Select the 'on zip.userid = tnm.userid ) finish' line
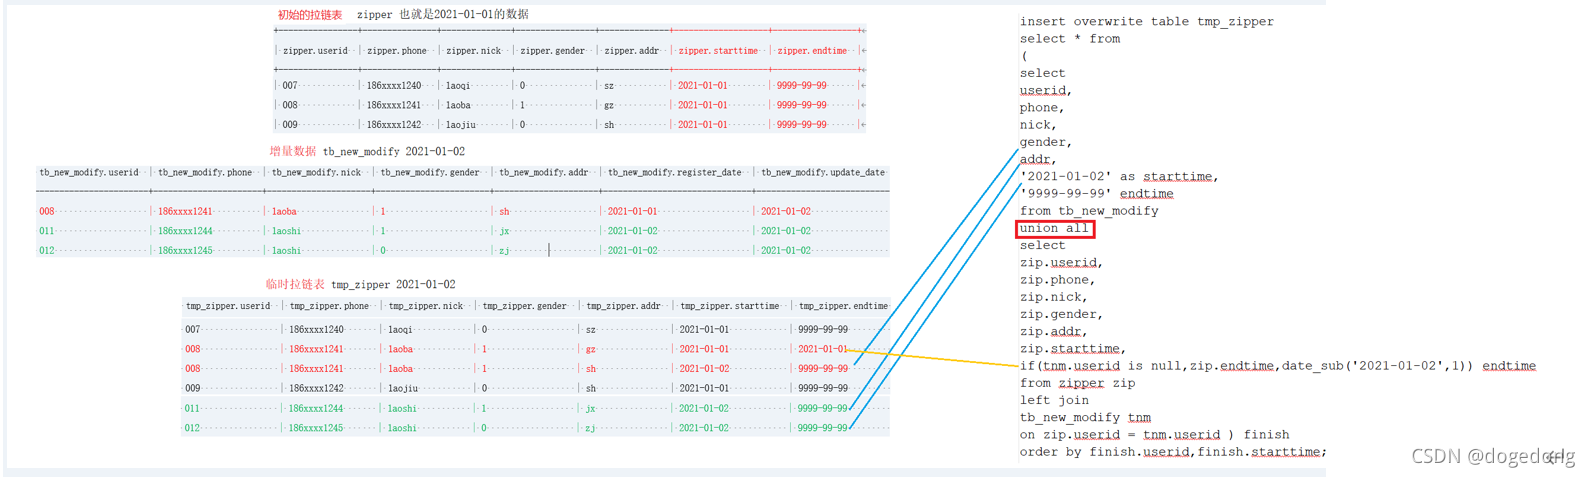The width and height of the screenshot is (1590, 477). (1155, 435)
